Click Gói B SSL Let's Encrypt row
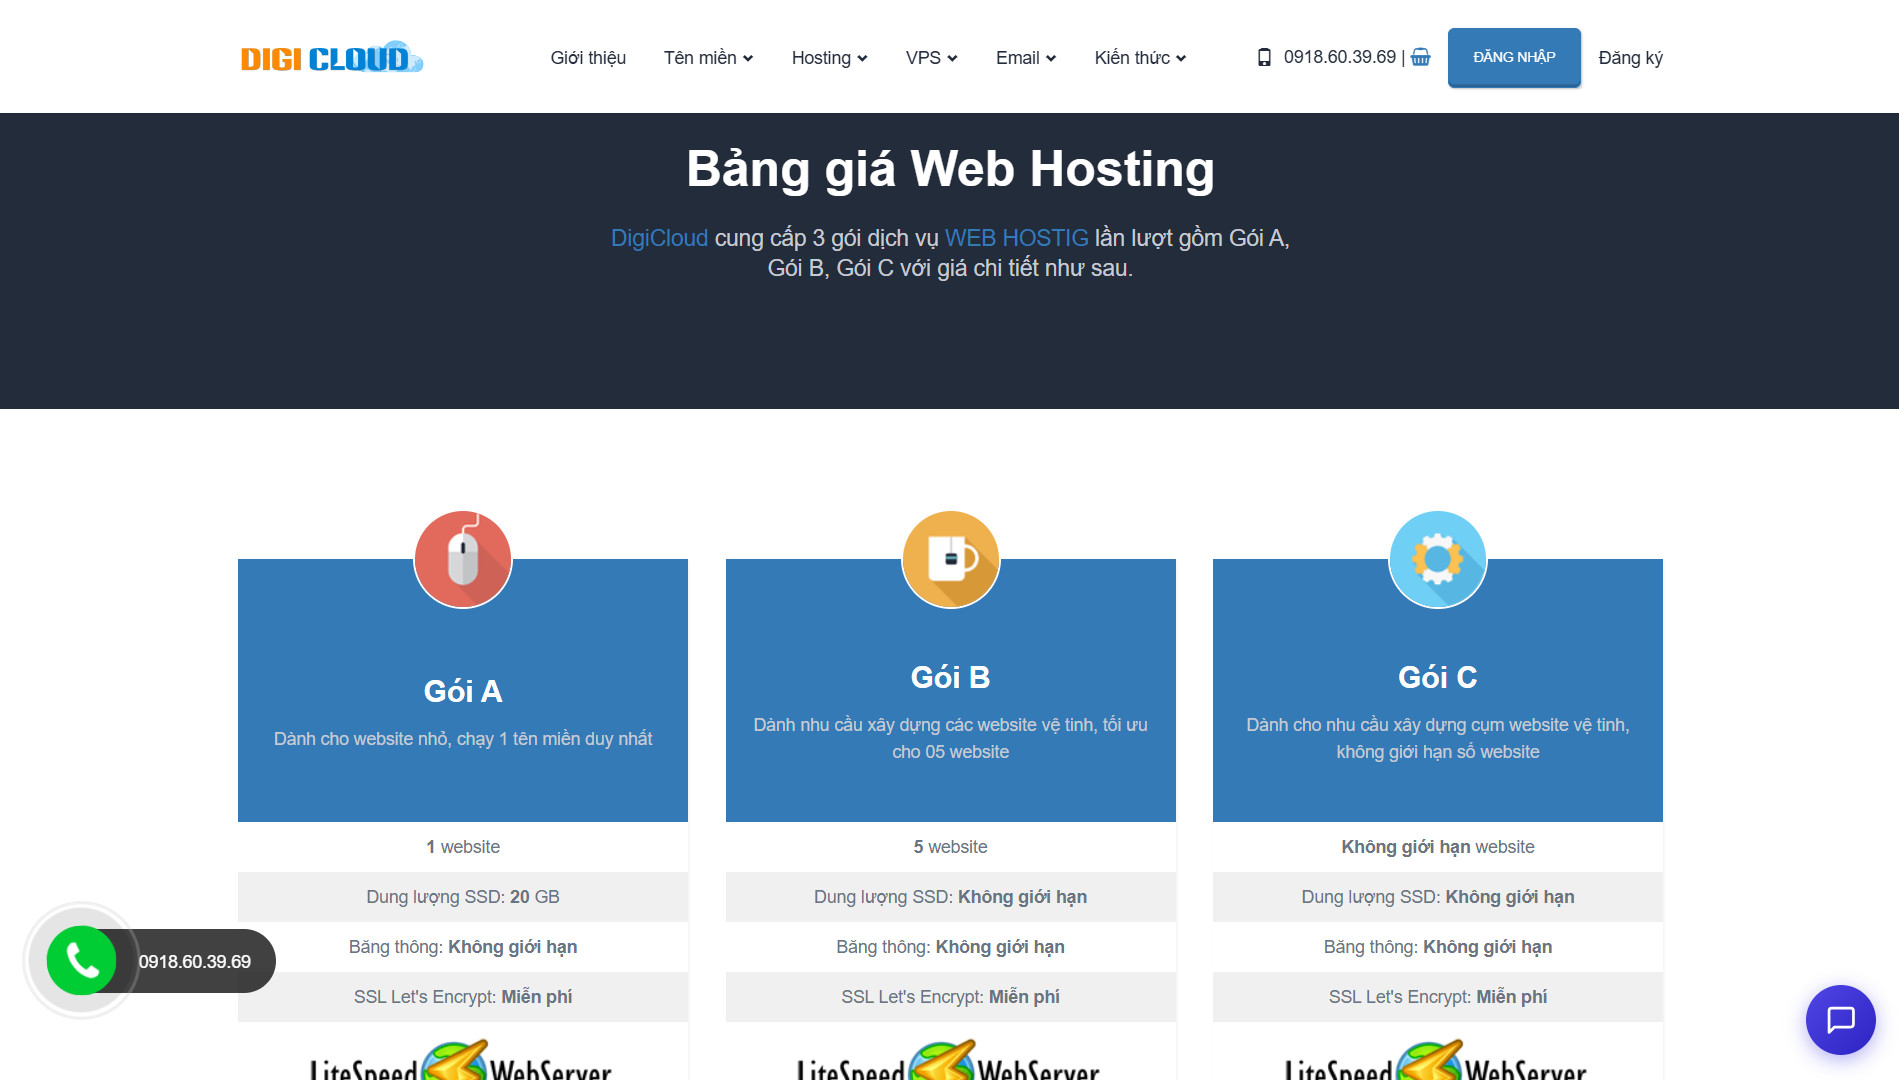This screenshot has height=1080, width=1899. point(950,997)
